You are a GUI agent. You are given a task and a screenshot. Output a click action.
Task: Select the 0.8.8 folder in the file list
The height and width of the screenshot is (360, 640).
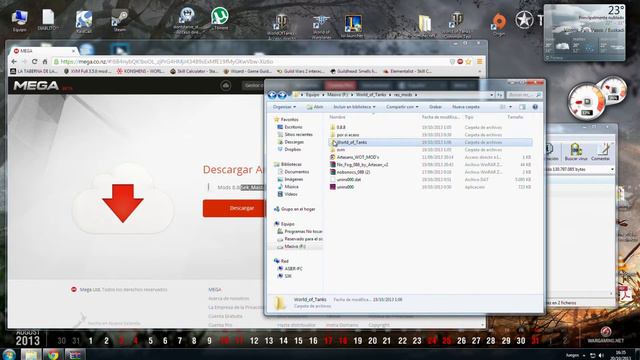431,127
